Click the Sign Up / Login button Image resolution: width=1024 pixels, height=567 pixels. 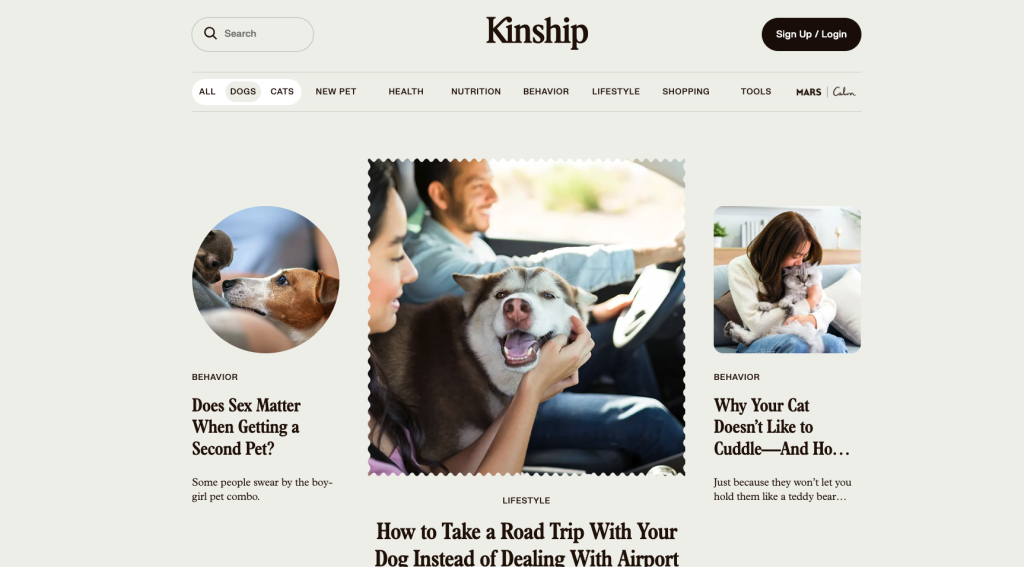tap(811, 34)
